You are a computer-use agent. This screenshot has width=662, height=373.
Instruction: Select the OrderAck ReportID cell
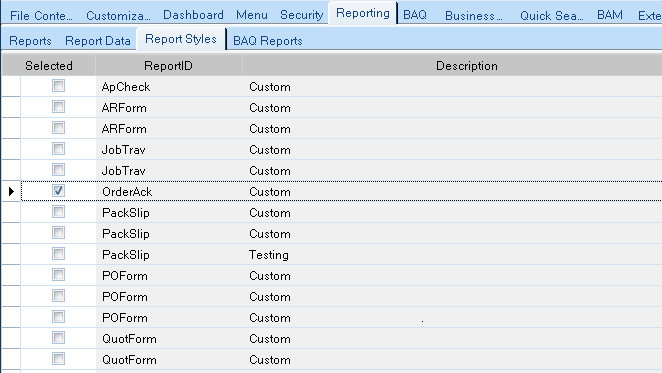[169, 192]
